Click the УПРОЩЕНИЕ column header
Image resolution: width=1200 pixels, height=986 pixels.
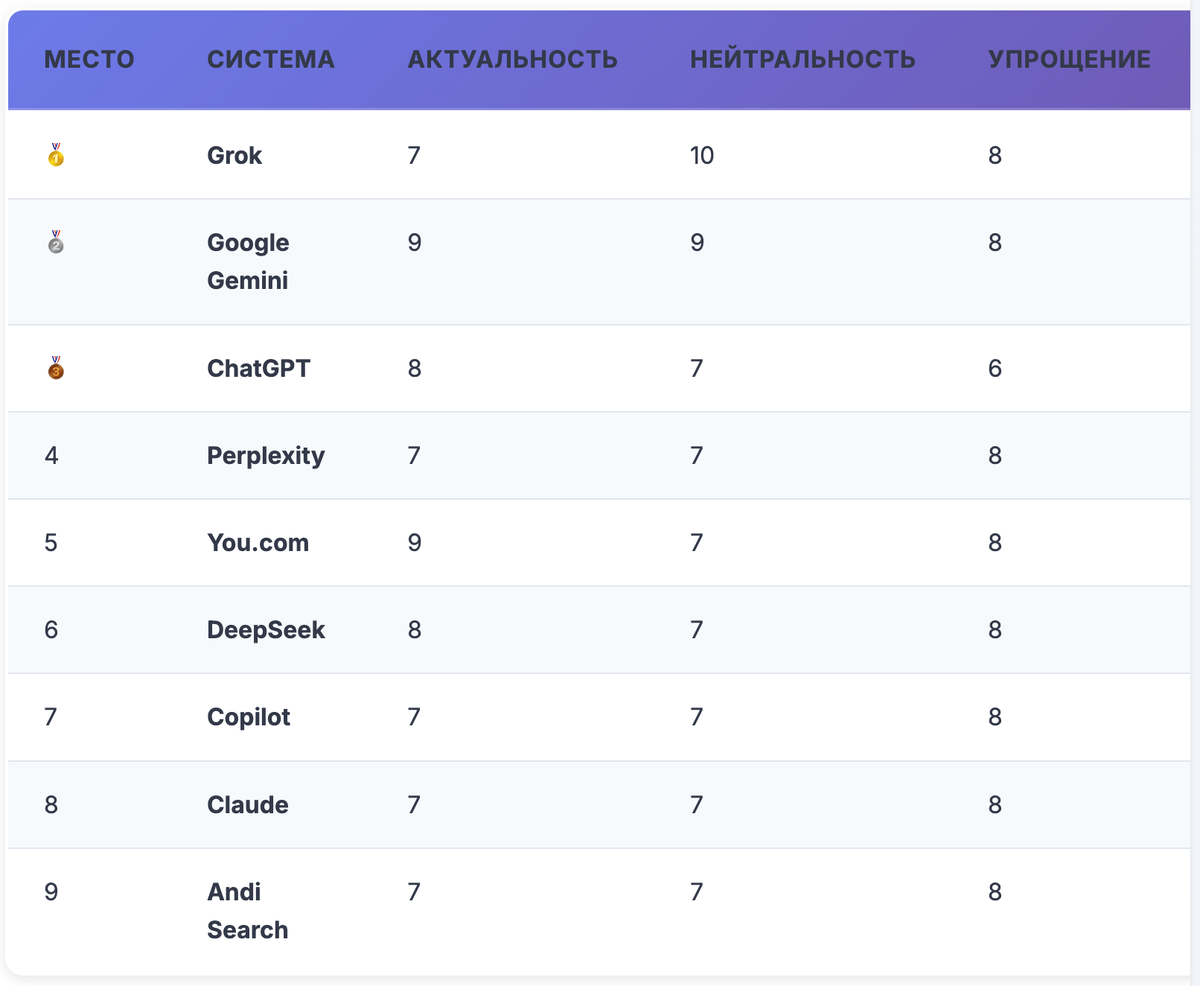(1069, 59)
